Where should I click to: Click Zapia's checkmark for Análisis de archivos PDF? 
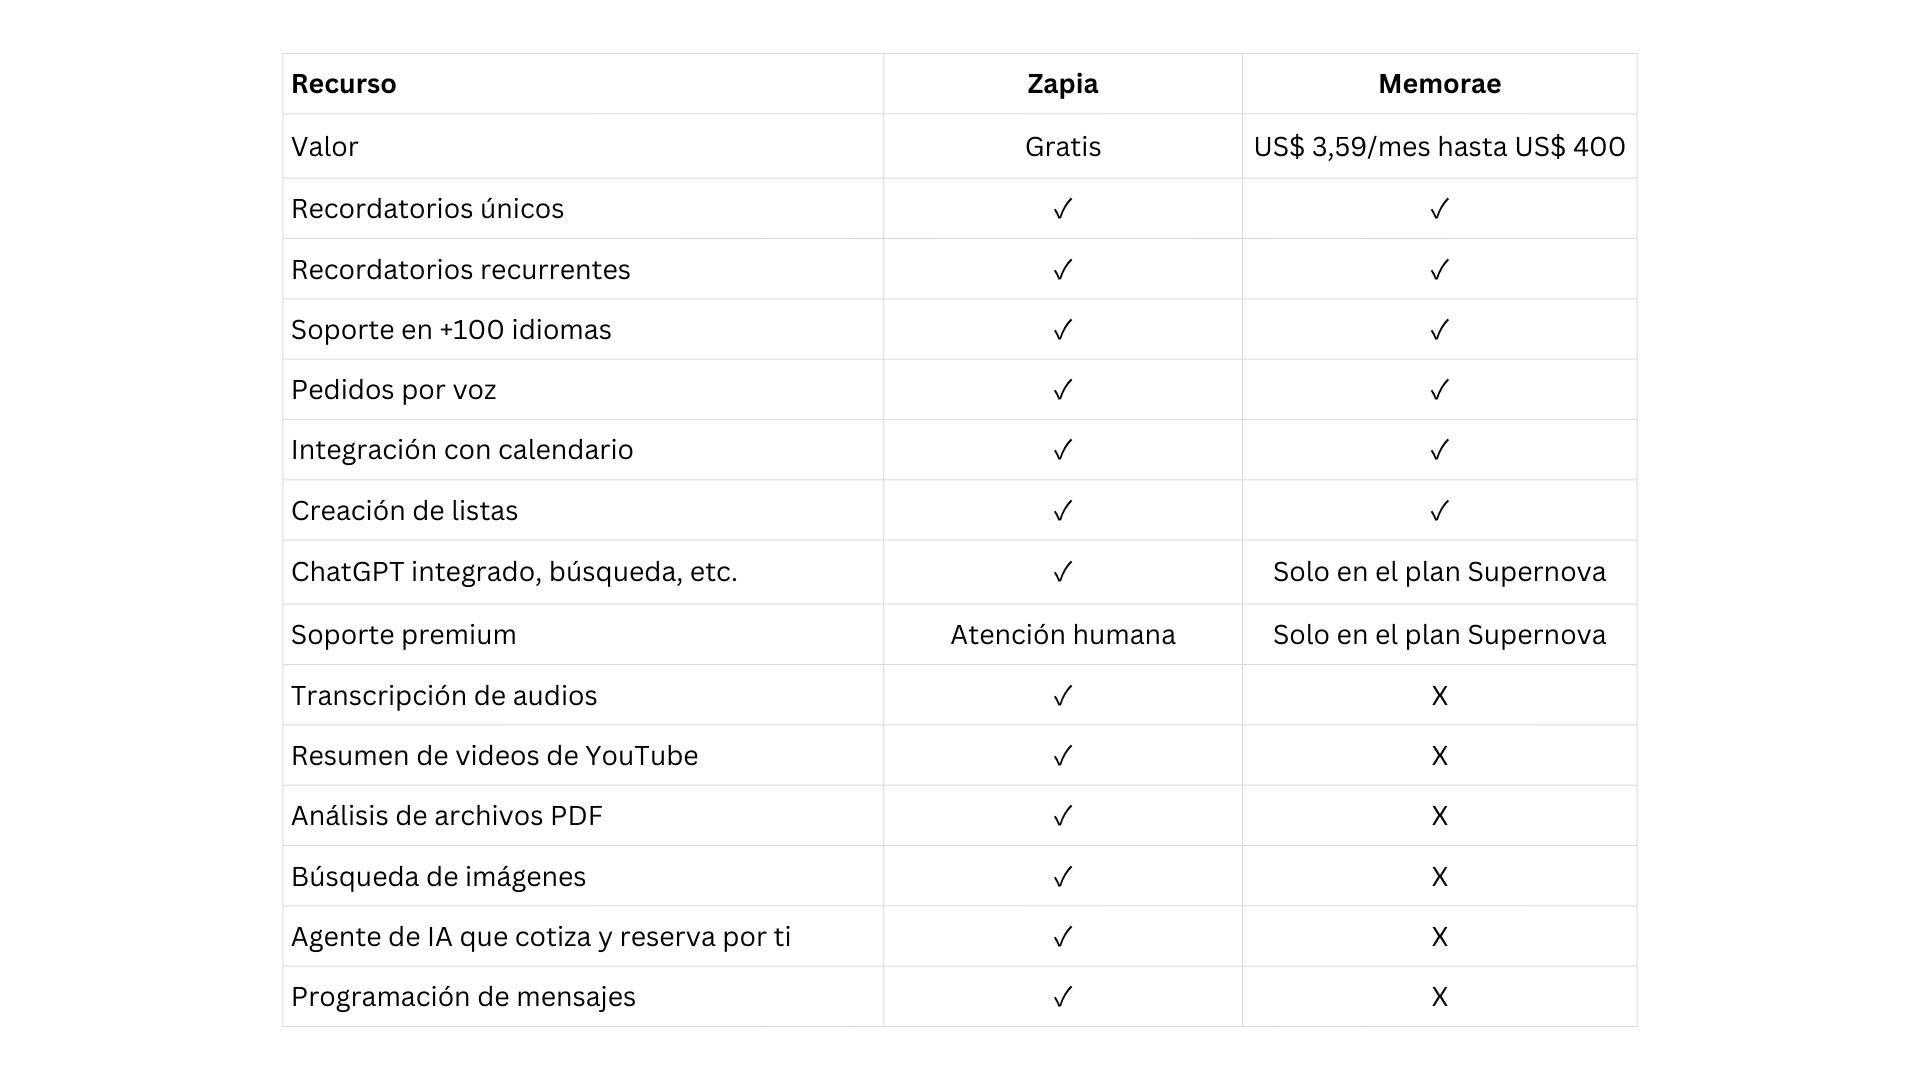1062,816
